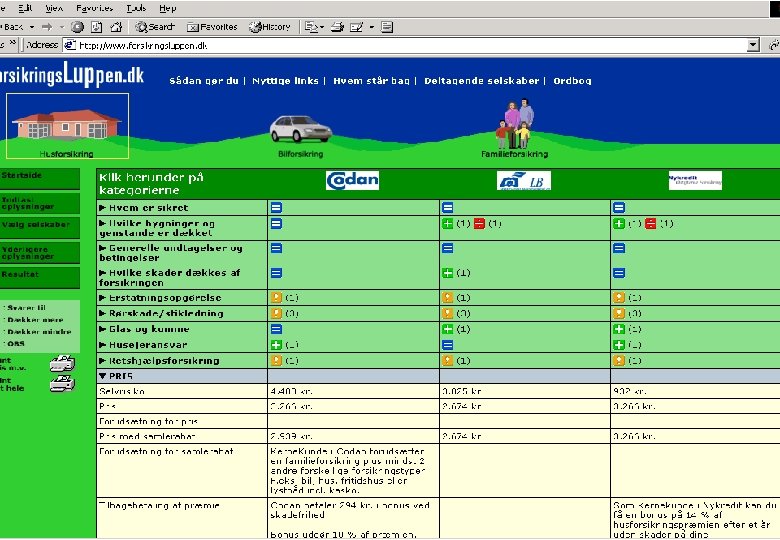Click the address URL field

tap(405, 45)
